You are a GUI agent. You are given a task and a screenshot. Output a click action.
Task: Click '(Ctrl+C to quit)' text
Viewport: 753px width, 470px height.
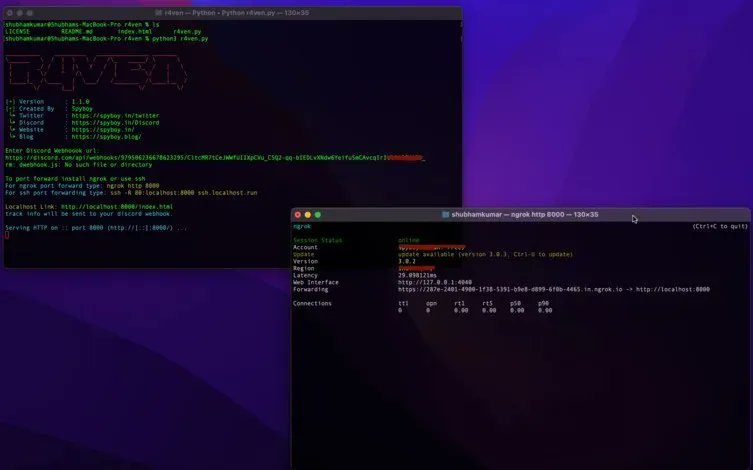[719, 227]
